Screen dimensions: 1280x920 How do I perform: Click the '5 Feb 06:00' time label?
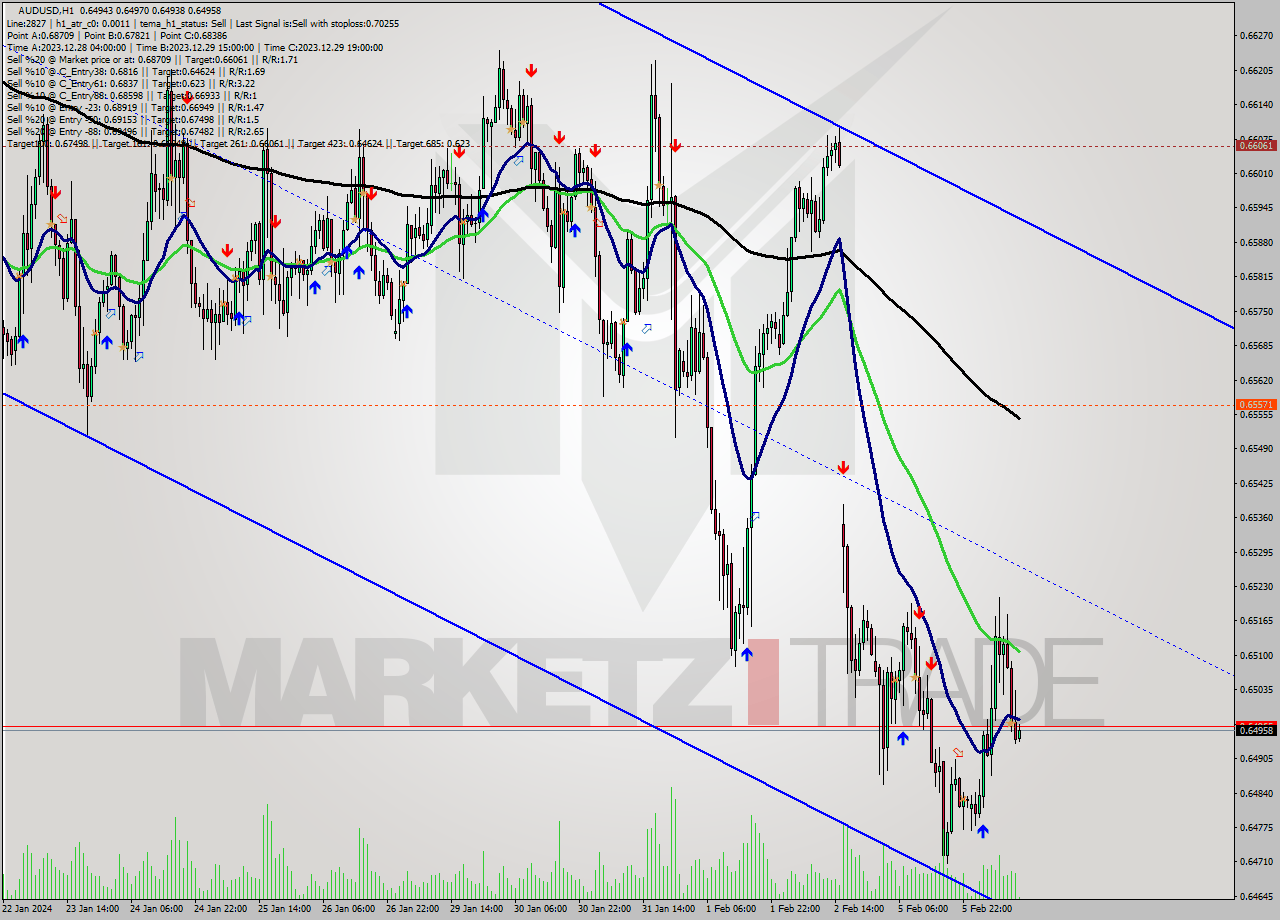(923, 909)
